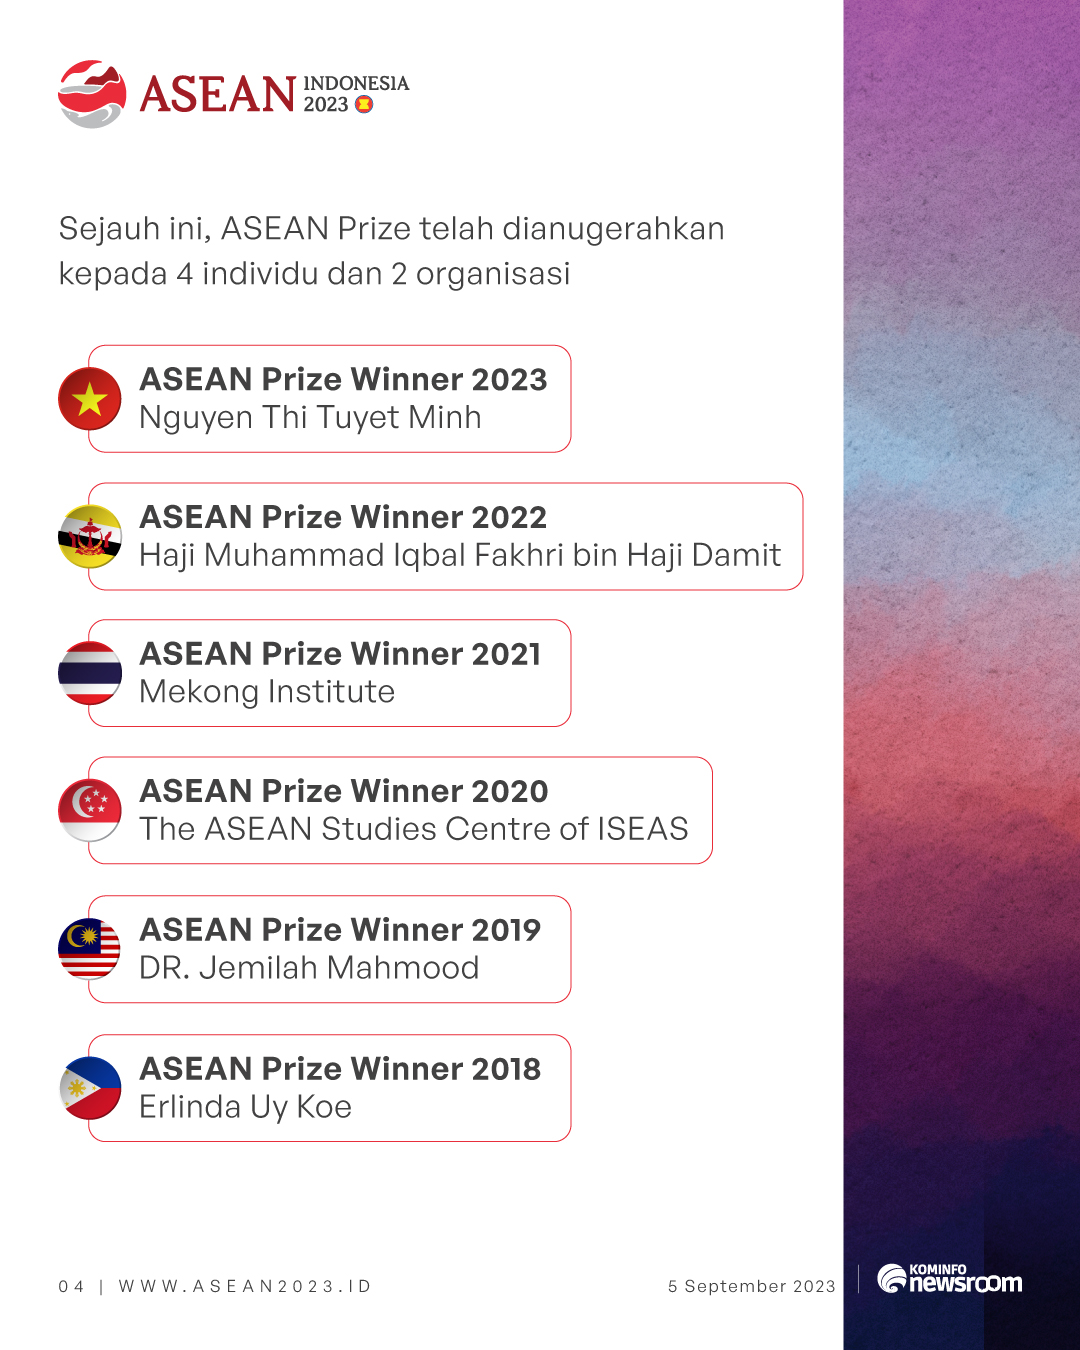Click the red ASEAN globe logo
This screenshot has width=1080, height=1350.
92,94
